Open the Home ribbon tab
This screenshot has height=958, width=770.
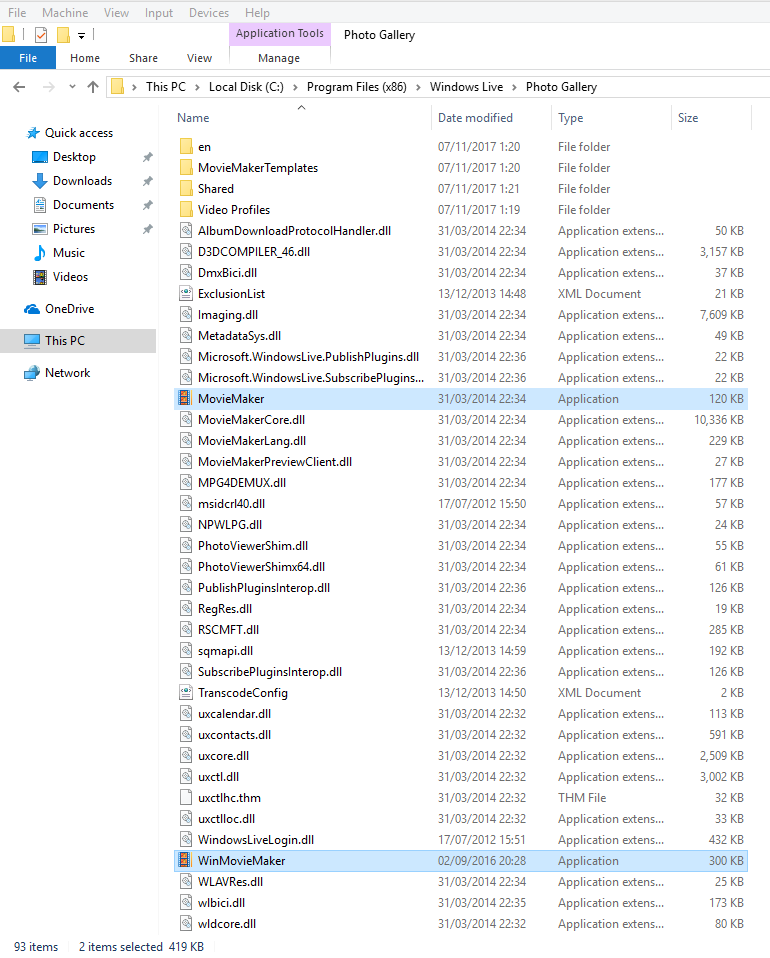(85, 58)
